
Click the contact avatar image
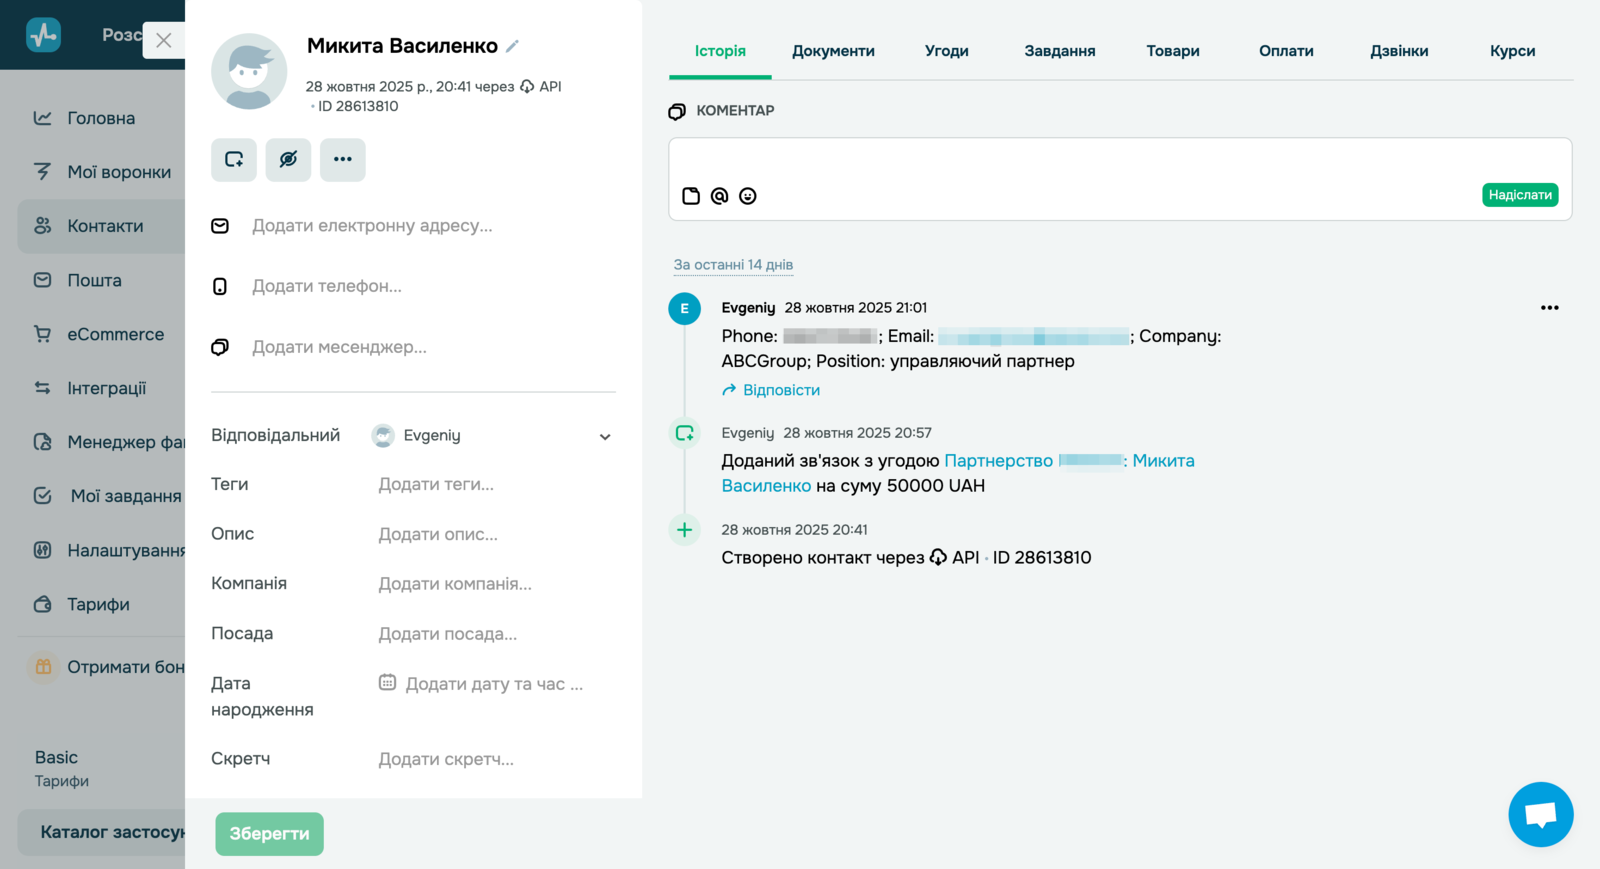click(249, 71)
